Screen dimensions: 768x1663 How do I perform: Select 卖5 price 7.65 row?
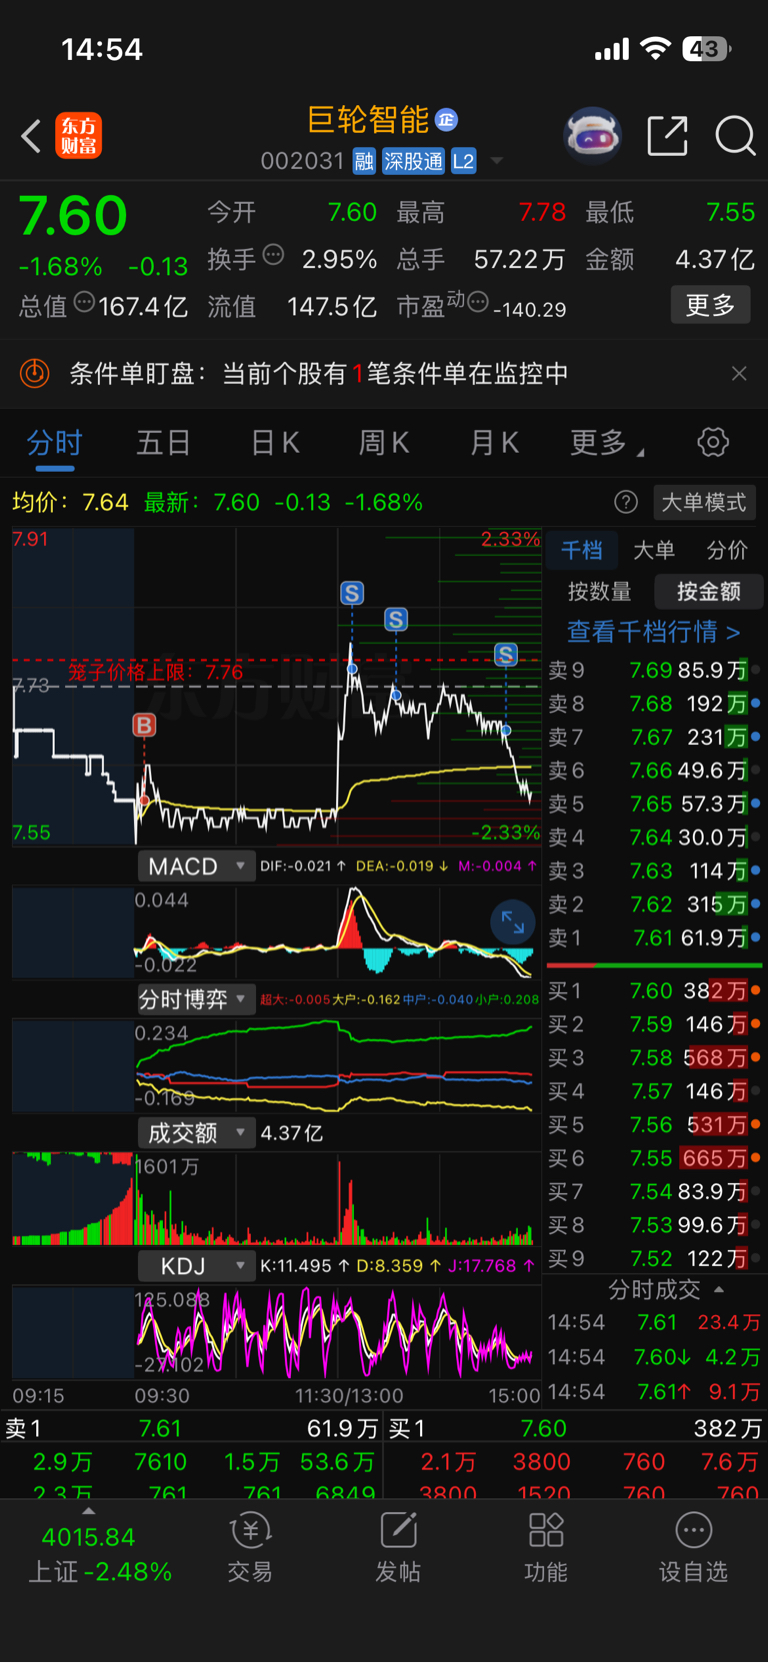[x=654, y=804]
